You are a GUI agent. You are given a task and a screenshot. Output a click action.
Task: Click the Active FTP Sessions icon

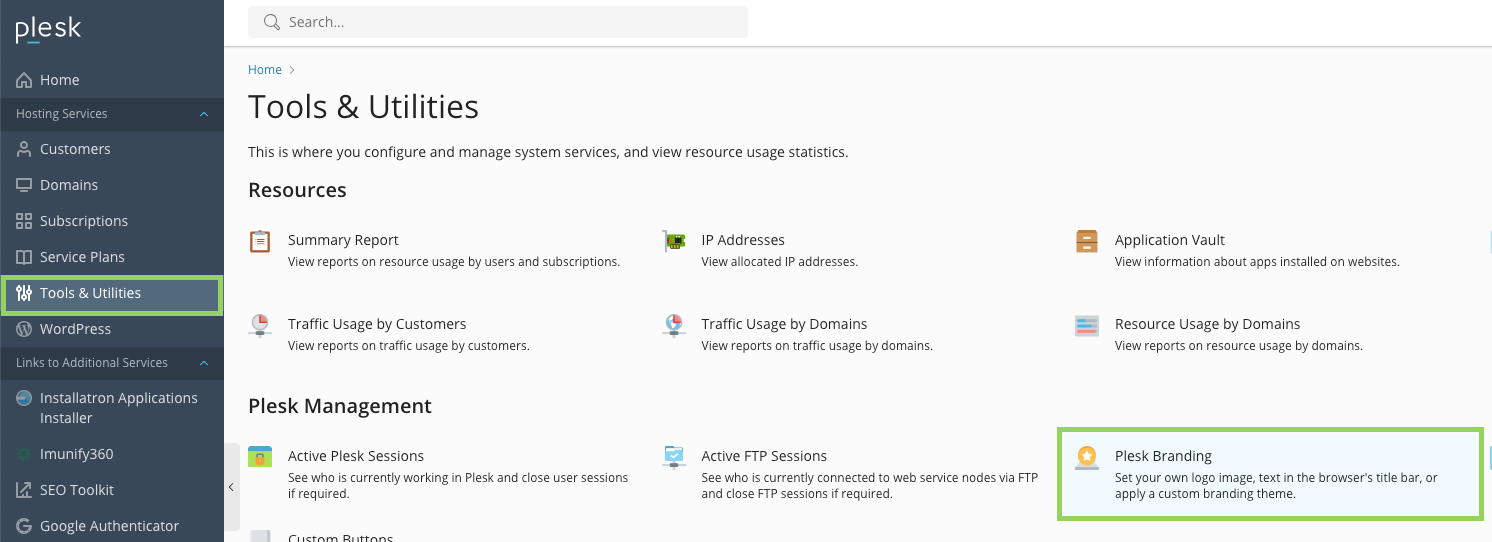tap(674, 457)
